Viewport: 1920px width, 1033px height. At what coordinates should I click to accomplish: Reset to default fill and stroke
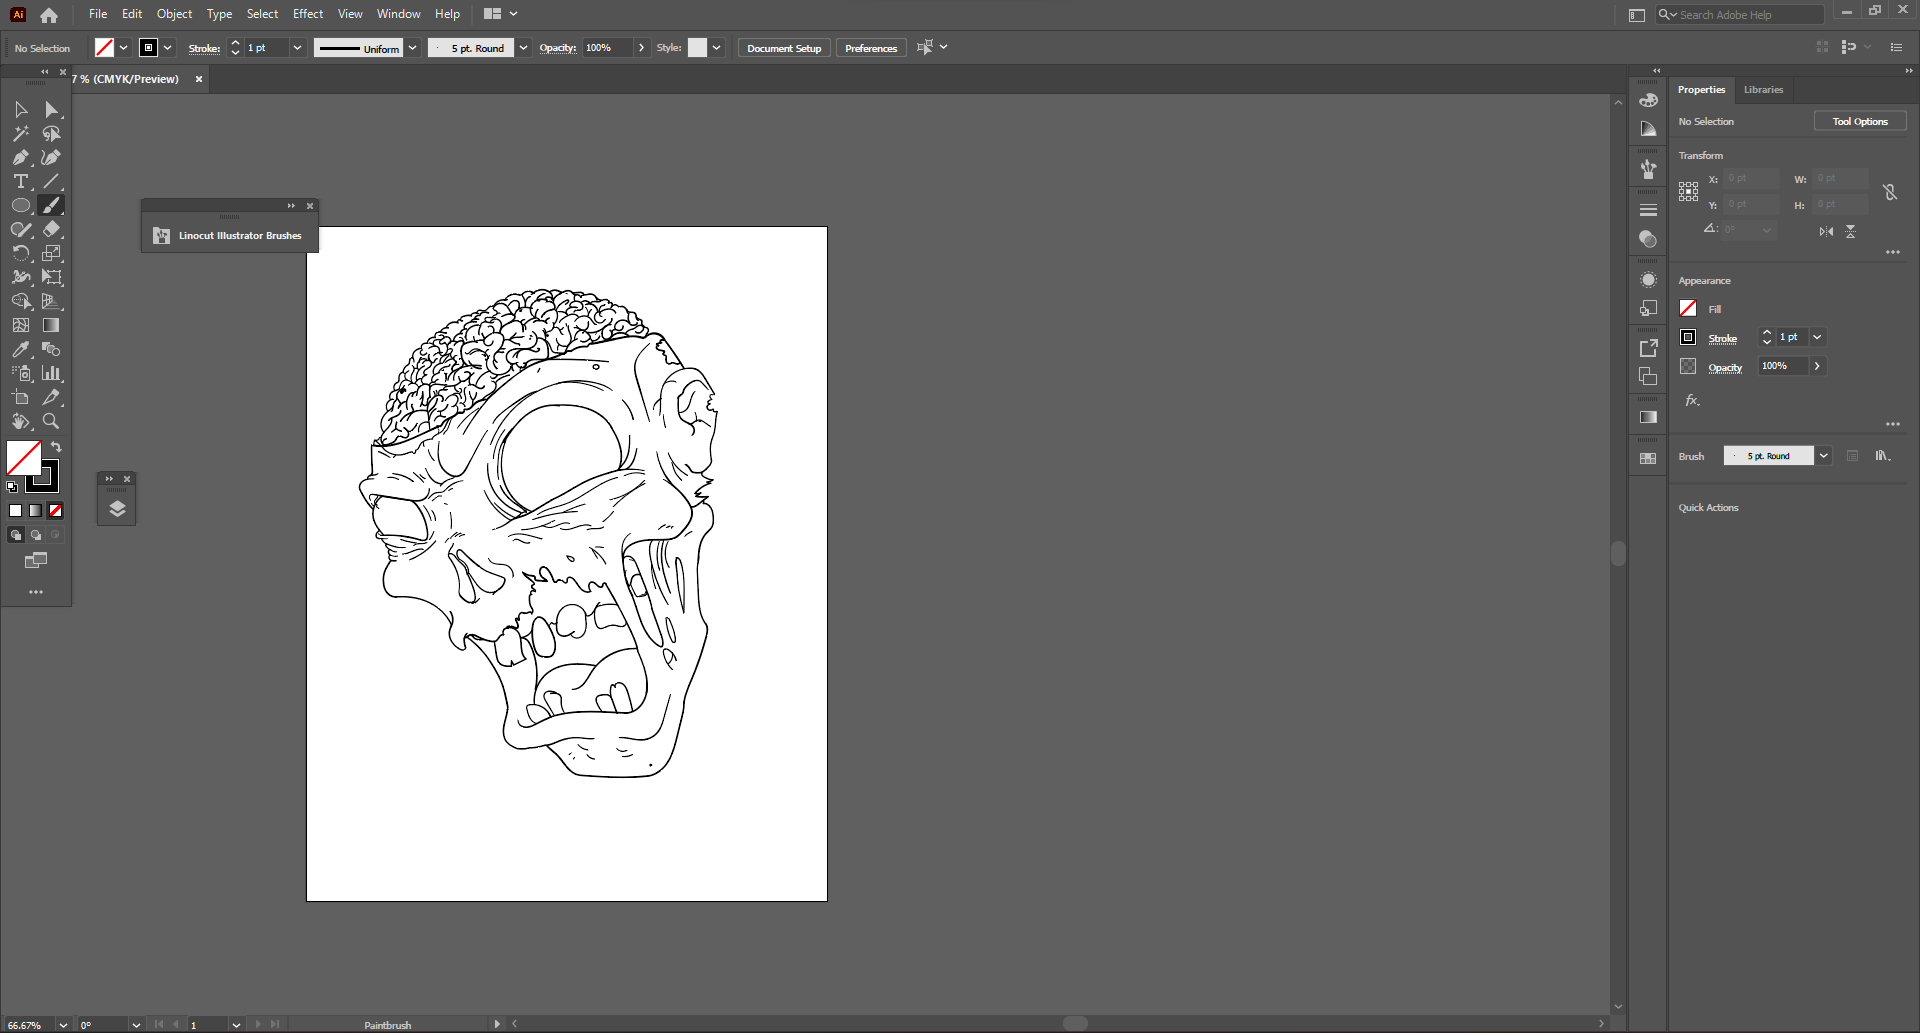(12, 487)
